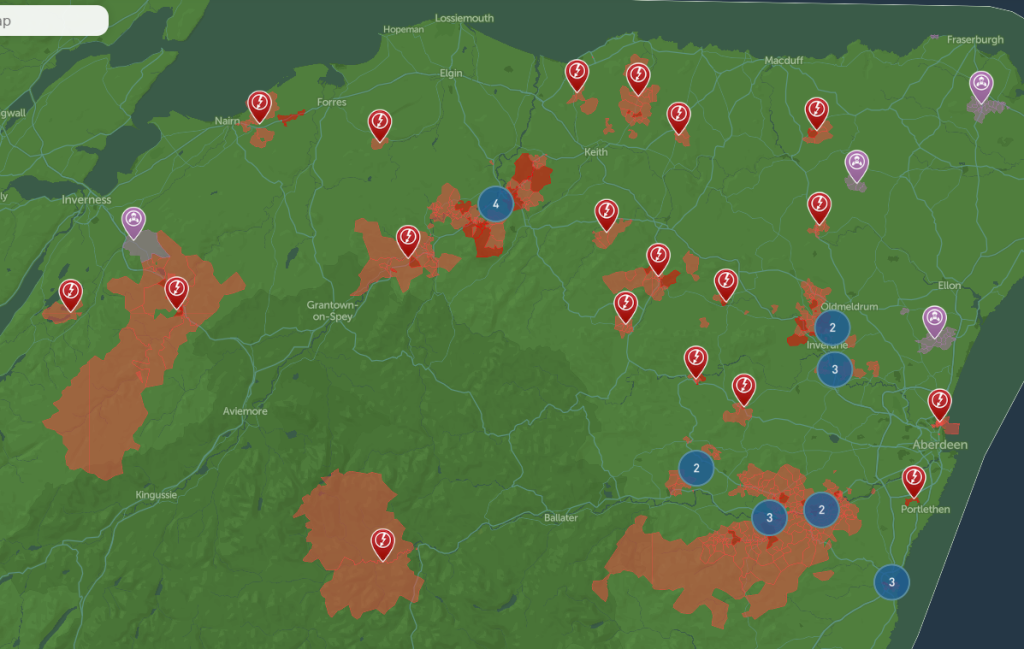Screen dimensions: 1024x649
Task: Click the outage pin near Nairn
Action: point(260,105)
